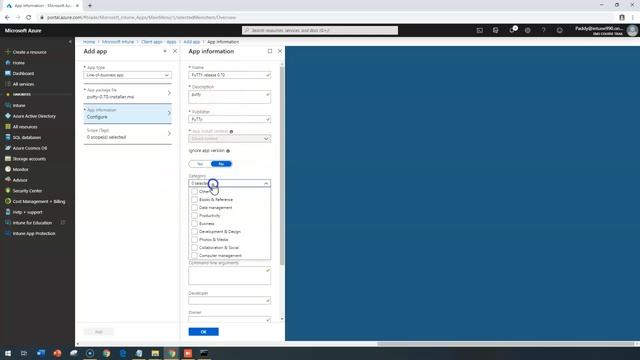Open portal settings gear

pyautogui.click(x=528, y=30)
